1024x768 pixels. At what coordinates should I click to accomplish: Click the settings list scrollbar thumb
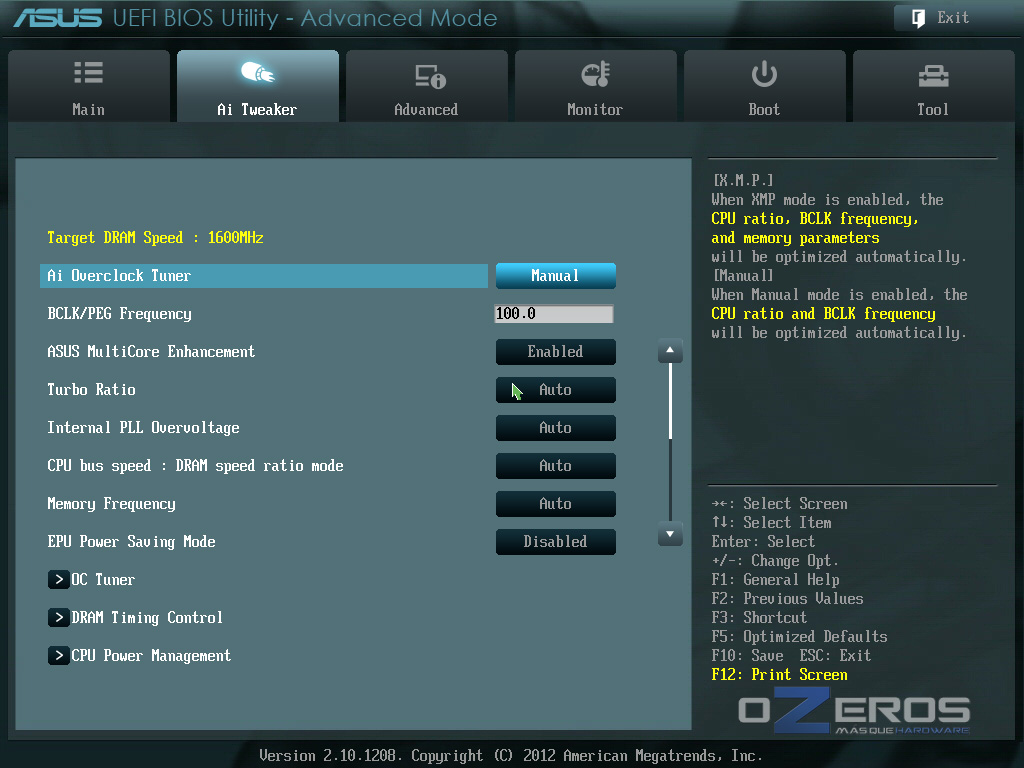point(670,400)
